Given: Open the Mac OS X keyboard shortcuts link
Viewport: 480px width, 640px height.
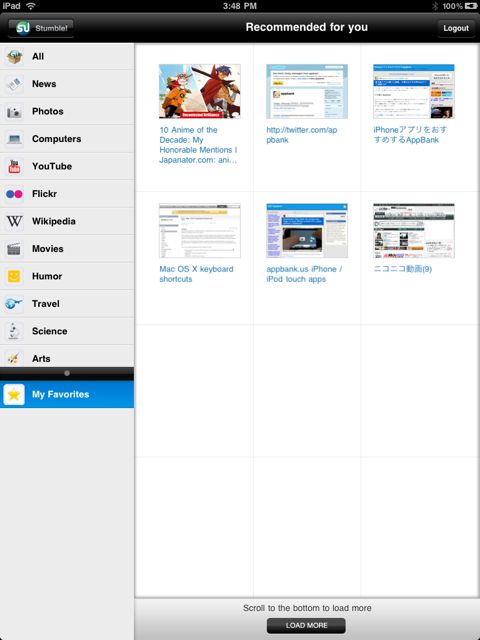Looking at the screenshot, I should click(196, 274).
